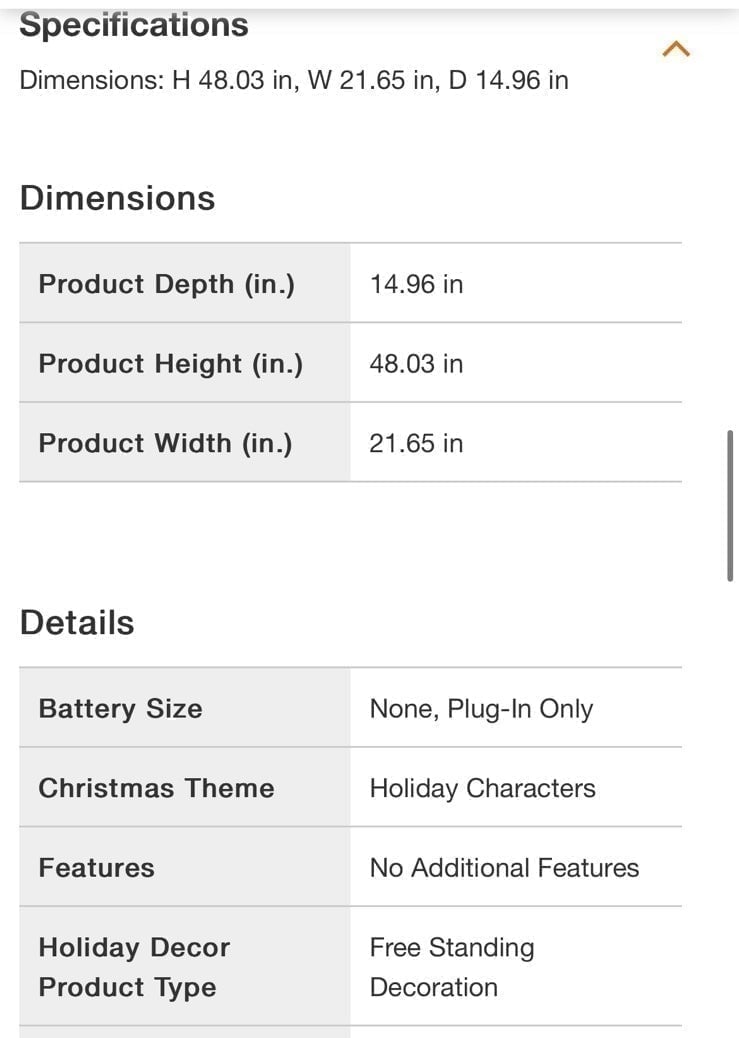Click the dimensions summary line under Specifications

[294, 80]
